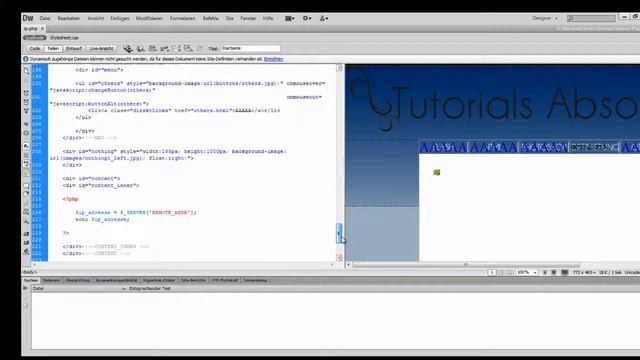This screenshot has height=360, width=640.
Task: Click the Open Documents icon in coding toolbar
Action: pyautogui.click(x=26, y=71)
